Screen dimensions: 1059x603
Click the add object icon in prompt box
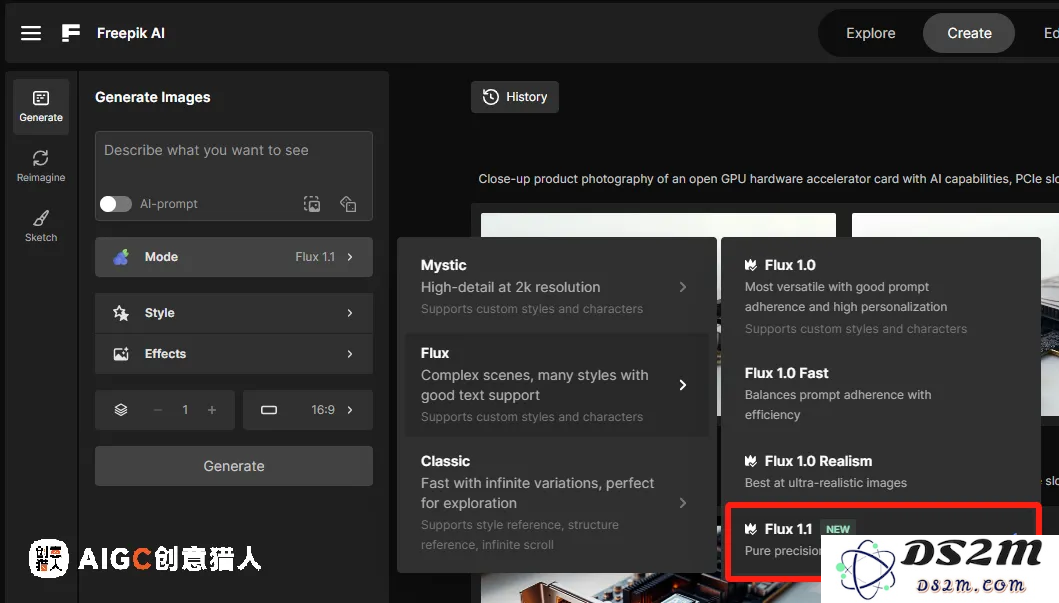[348, 204]
